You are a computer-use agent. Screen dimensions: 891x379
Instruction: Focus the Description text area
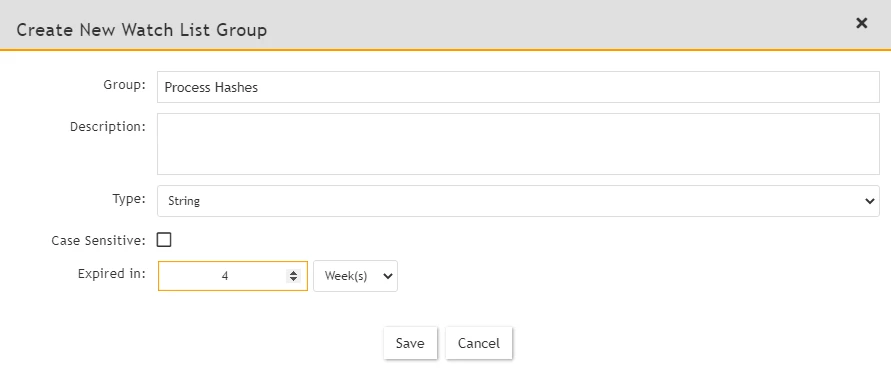point(518,144)
